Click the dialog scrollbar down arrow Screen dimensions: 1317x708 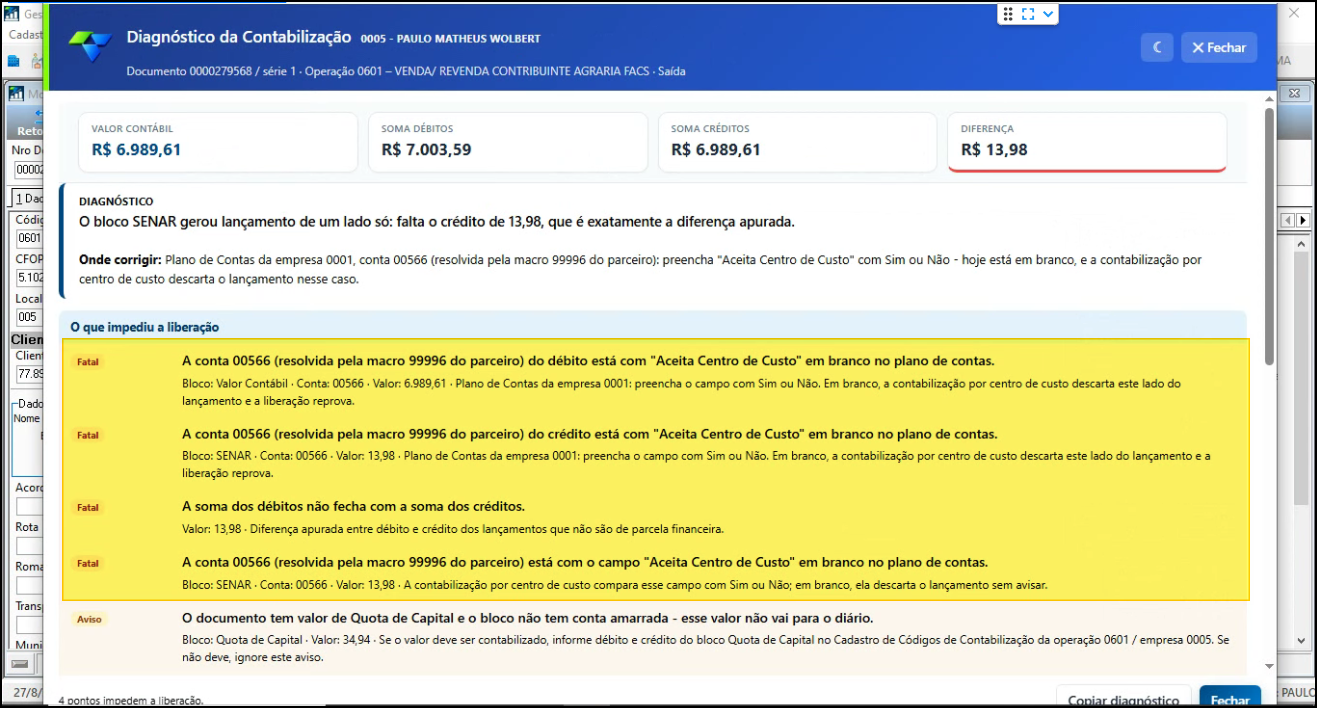tap(1270, 665)
